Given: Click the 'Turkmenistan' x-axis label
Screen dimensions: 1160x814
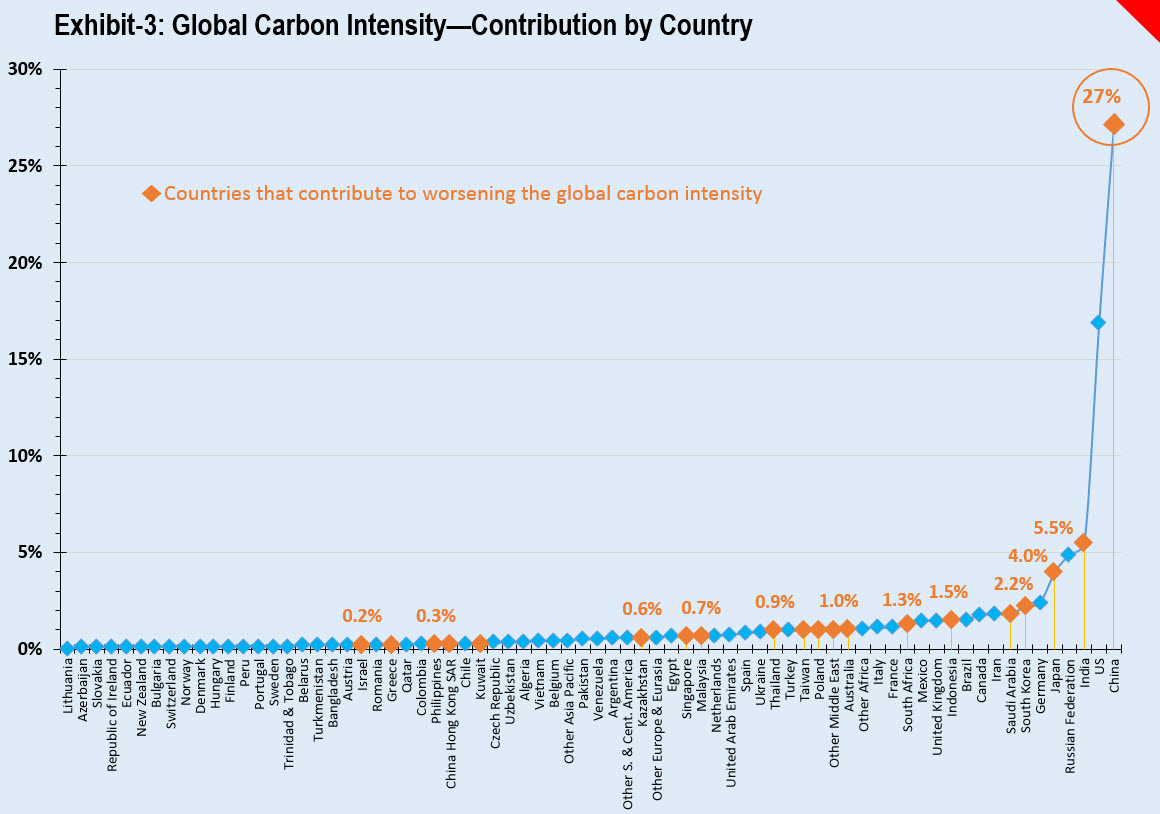Looking at the screenshot, I should click(x=318, y=699).
